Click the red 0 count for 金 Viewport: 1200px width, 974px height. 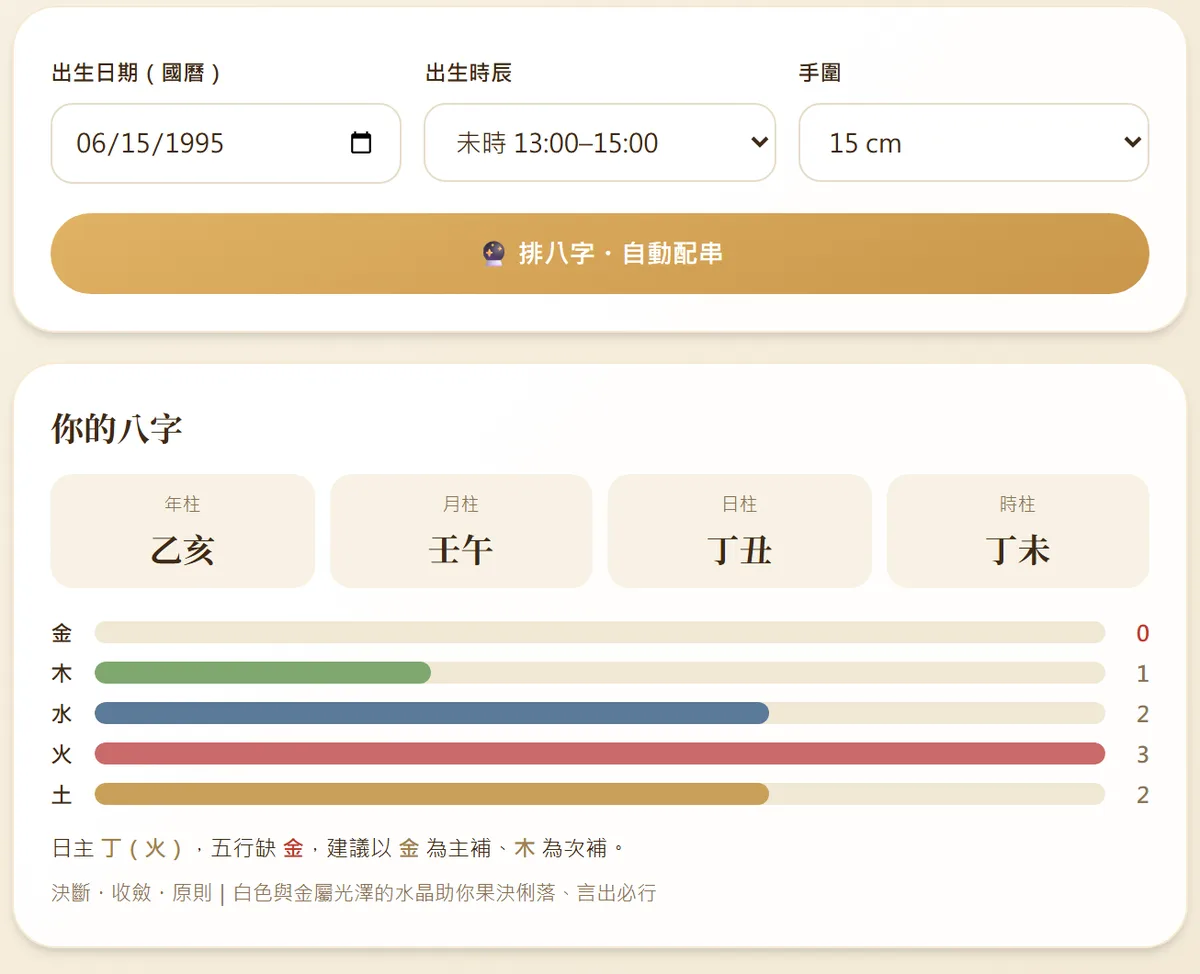(1143, 633)
